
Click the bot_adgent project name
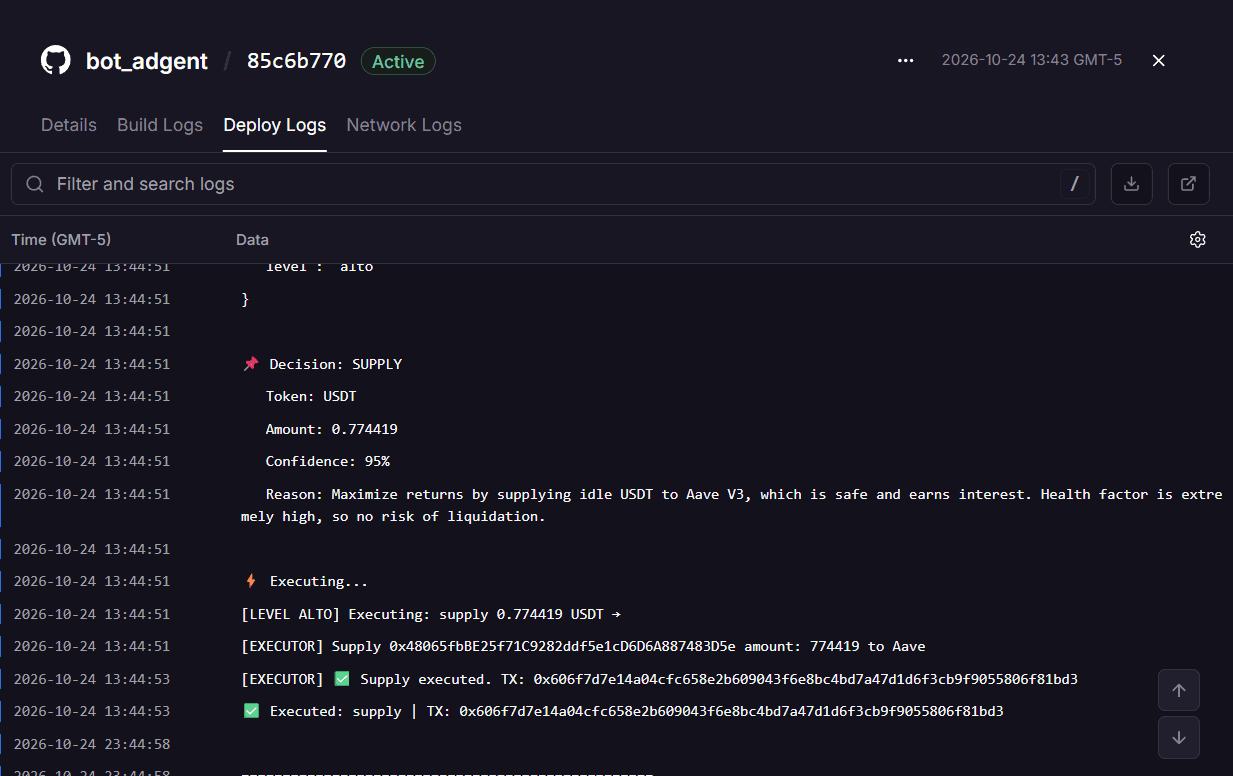click(x=147, y=61)
